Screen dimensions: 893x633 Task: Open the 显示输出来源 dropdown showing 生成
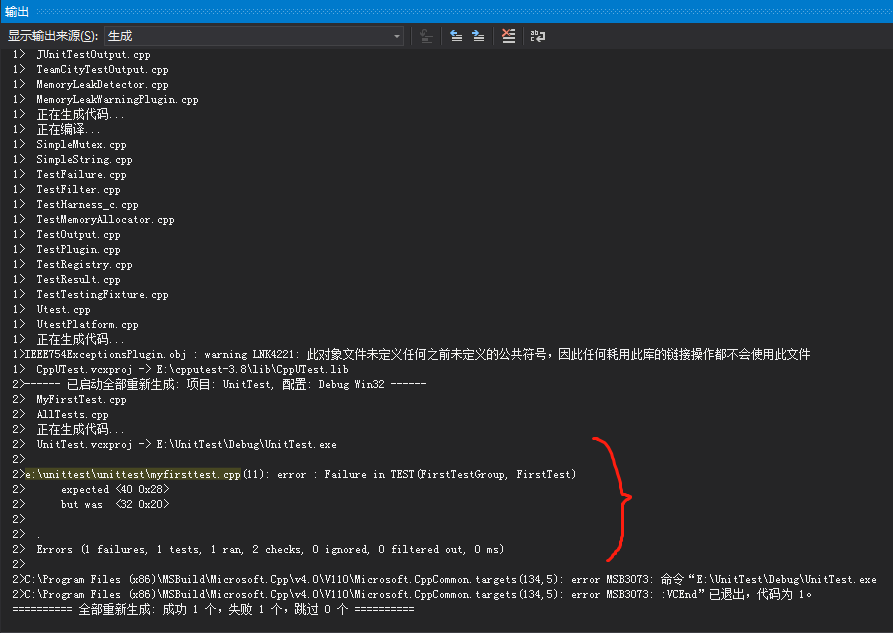point(253,36)
